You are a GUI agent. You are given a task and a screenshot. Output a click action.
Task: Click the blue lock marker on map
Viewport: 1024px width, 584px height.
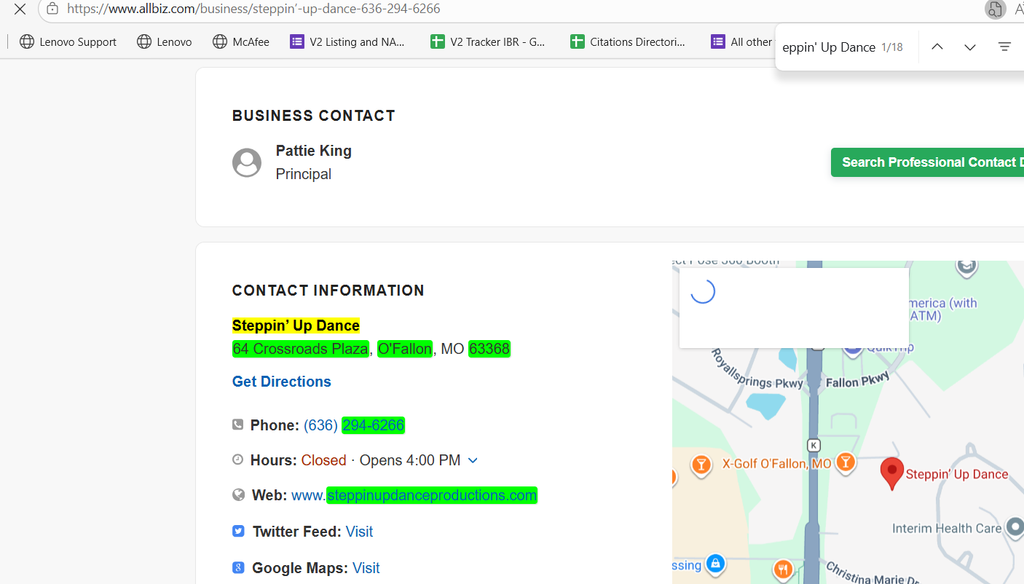[x=716, y=564]
